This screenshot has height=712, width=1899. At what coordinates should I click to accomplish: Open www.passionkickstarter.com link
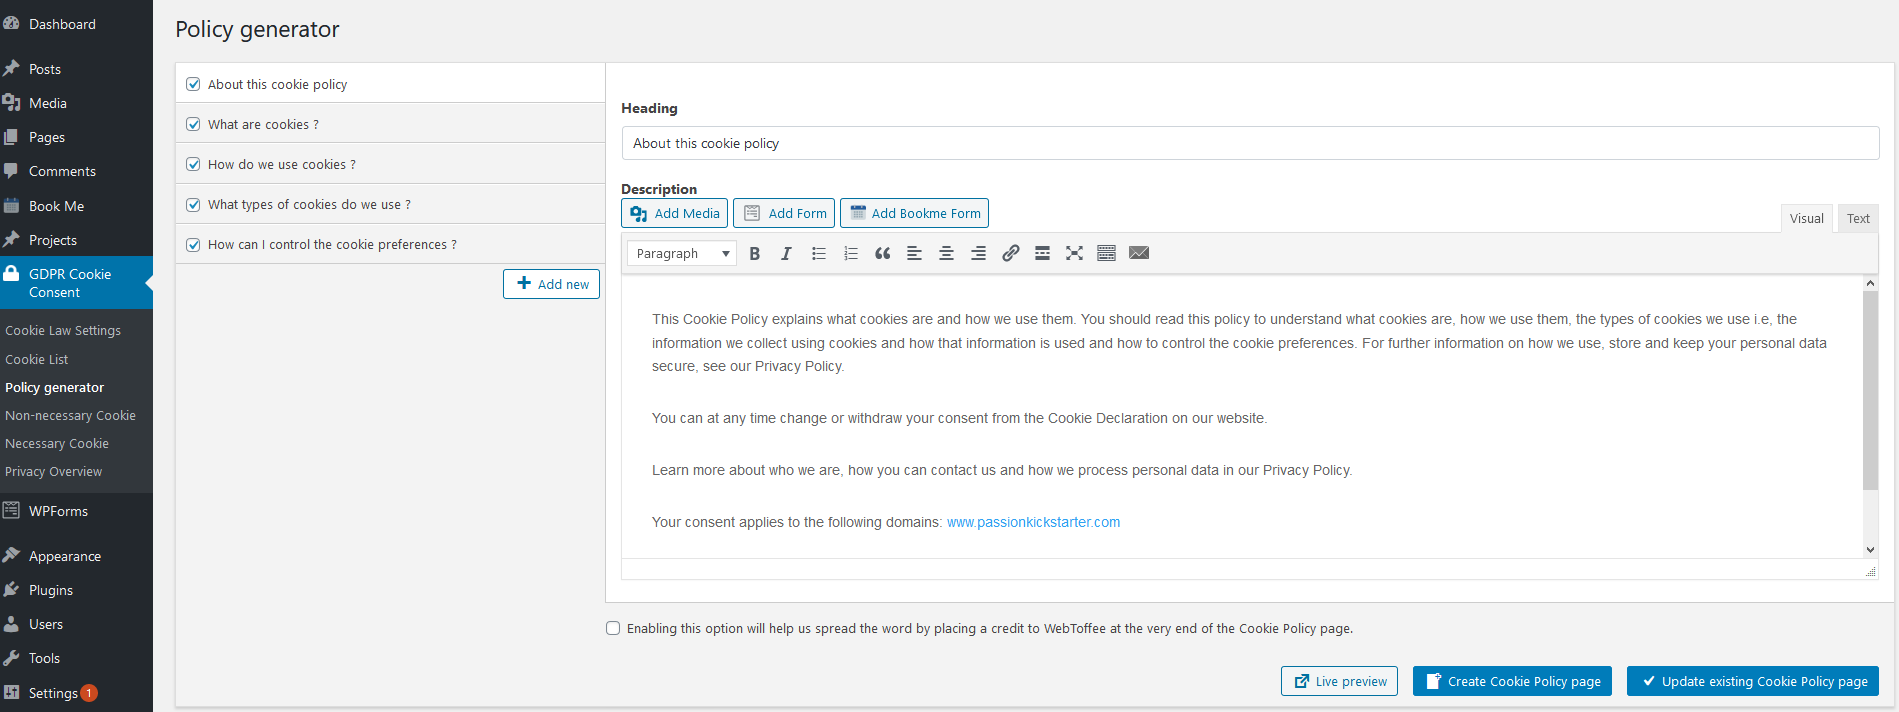[x=1033, y=522]
